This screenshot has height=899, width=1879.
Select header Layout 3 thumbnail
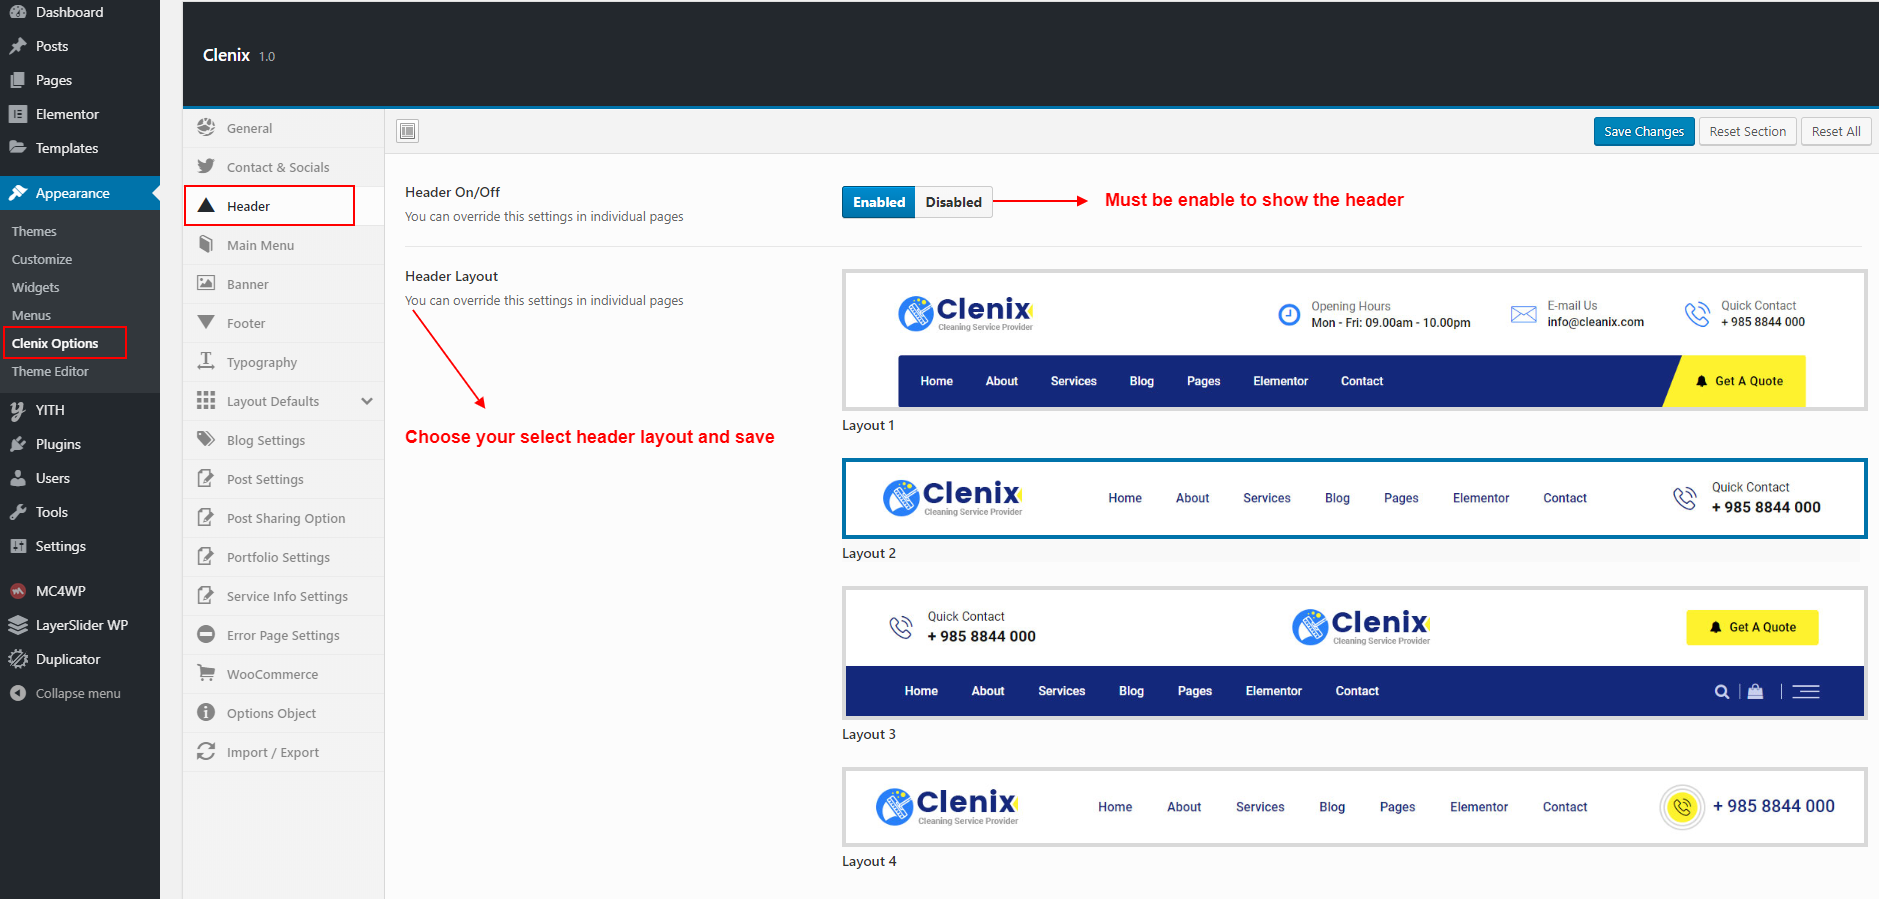tap(1354, 653)
